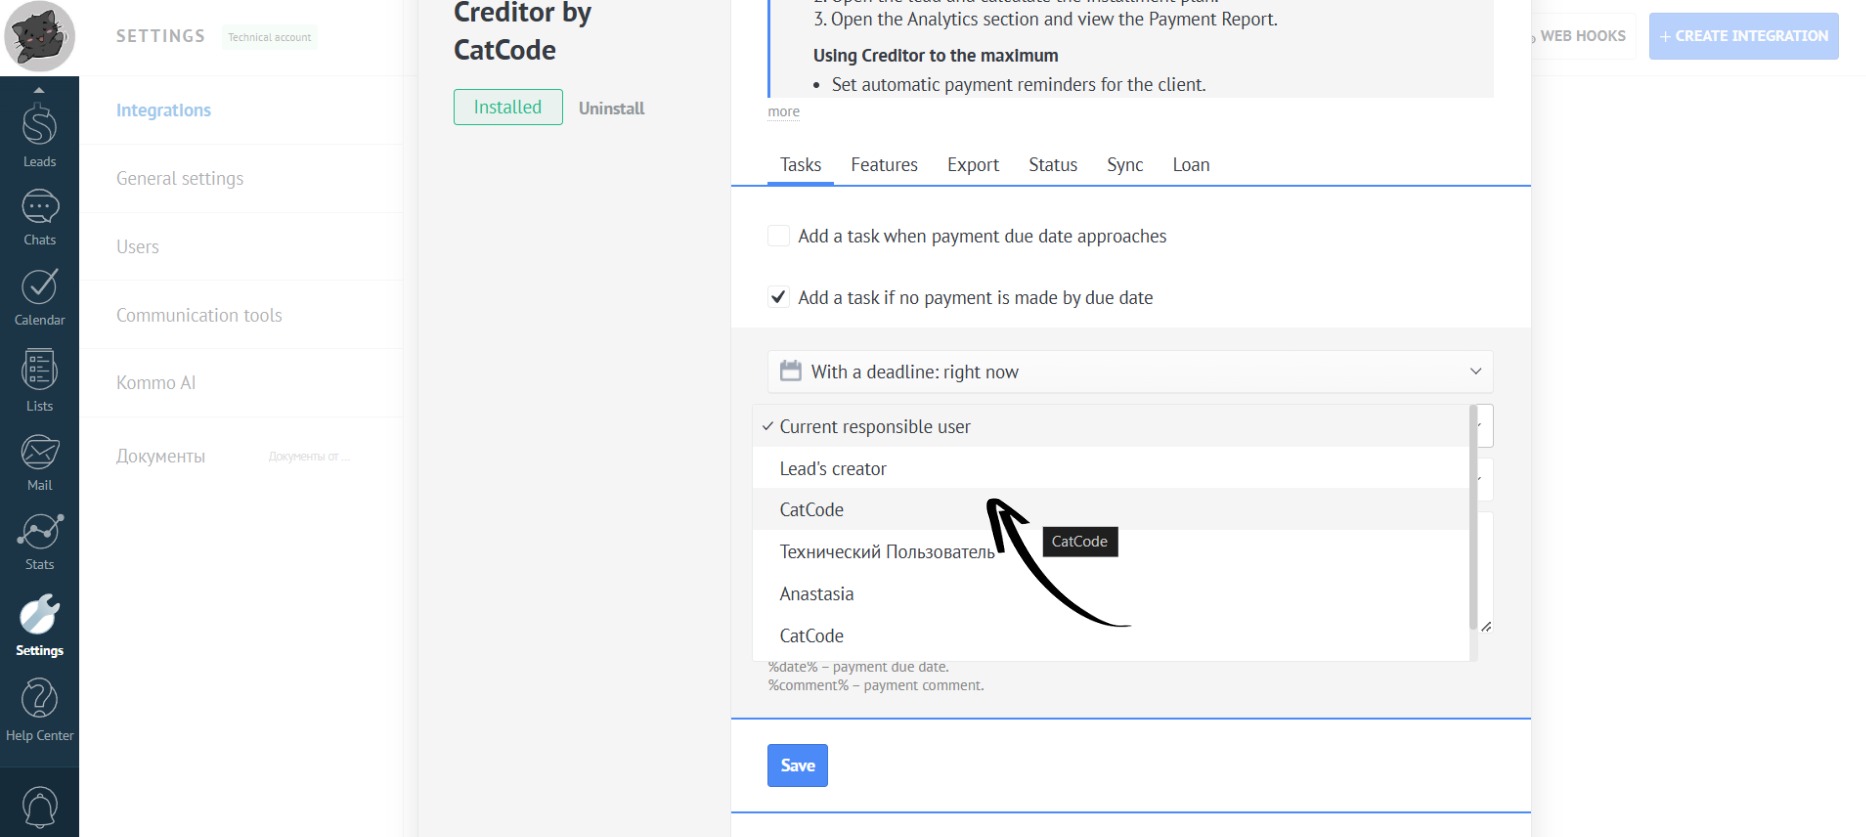Click the 'more' link under description
The image size is (1866, 837).
pos(783,112)
